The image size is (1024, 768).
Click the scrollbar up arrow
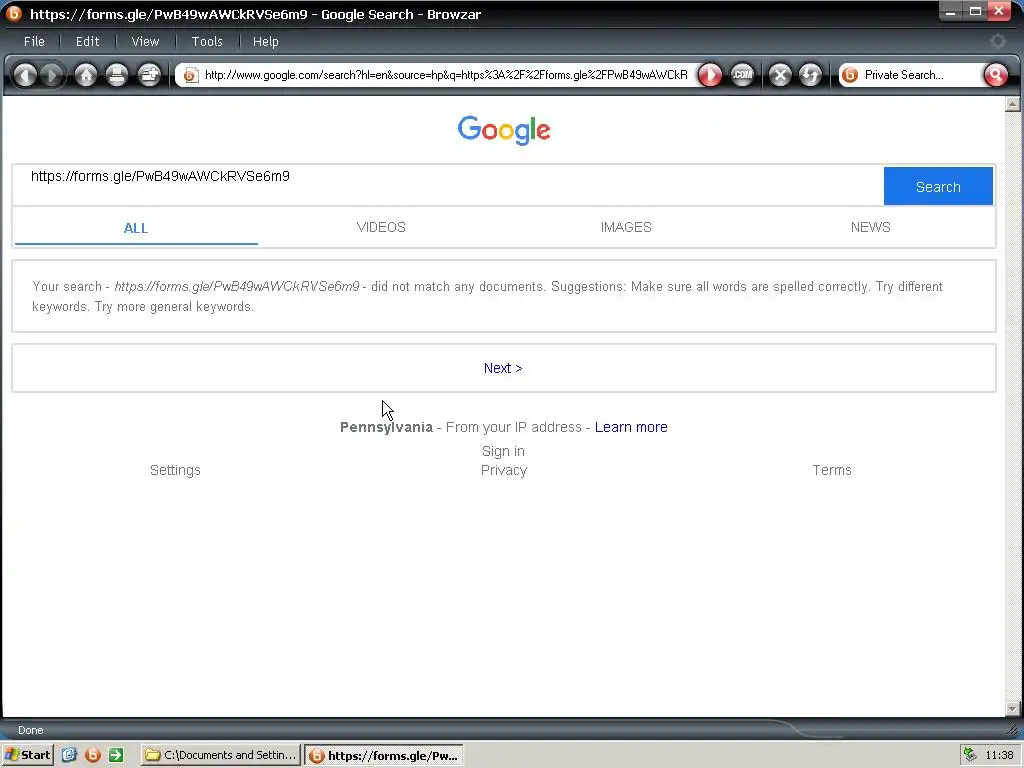1013,104
